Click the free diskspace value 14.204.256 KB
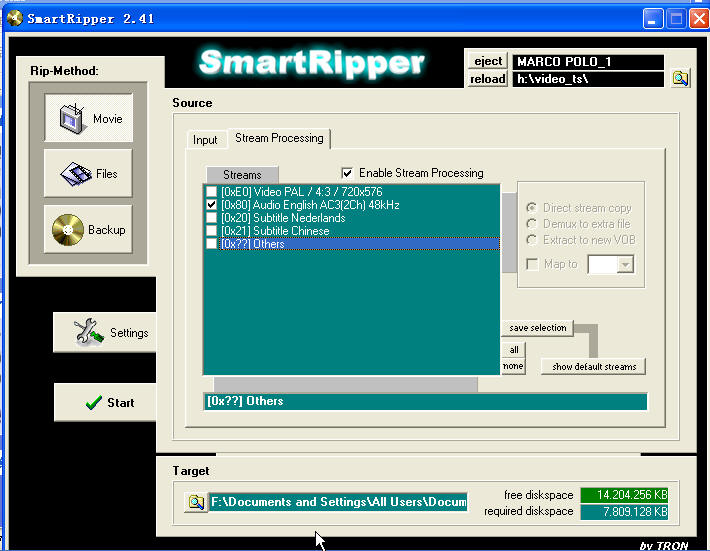 (624, 495)
